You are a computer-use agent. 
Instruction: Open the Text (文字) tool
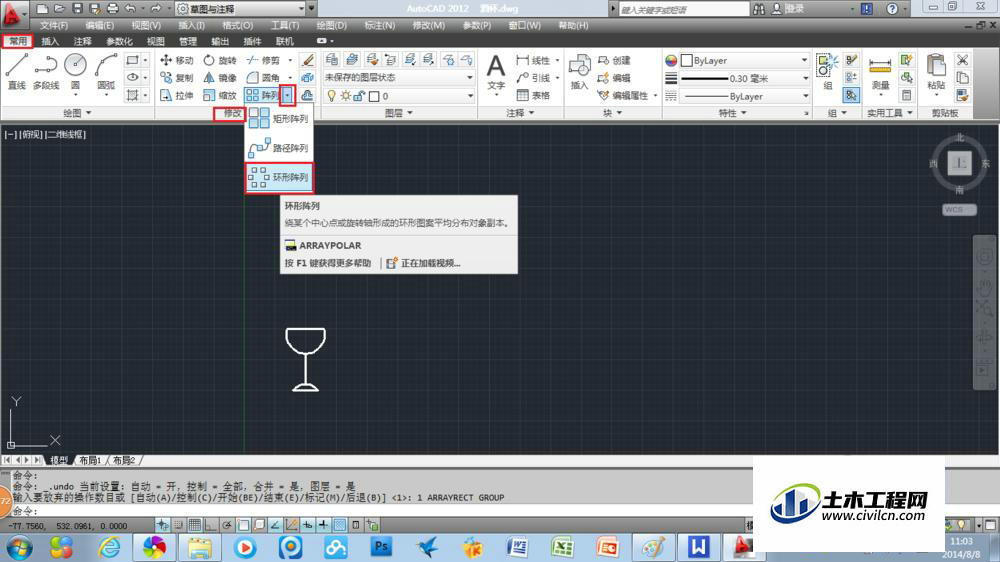496,71
